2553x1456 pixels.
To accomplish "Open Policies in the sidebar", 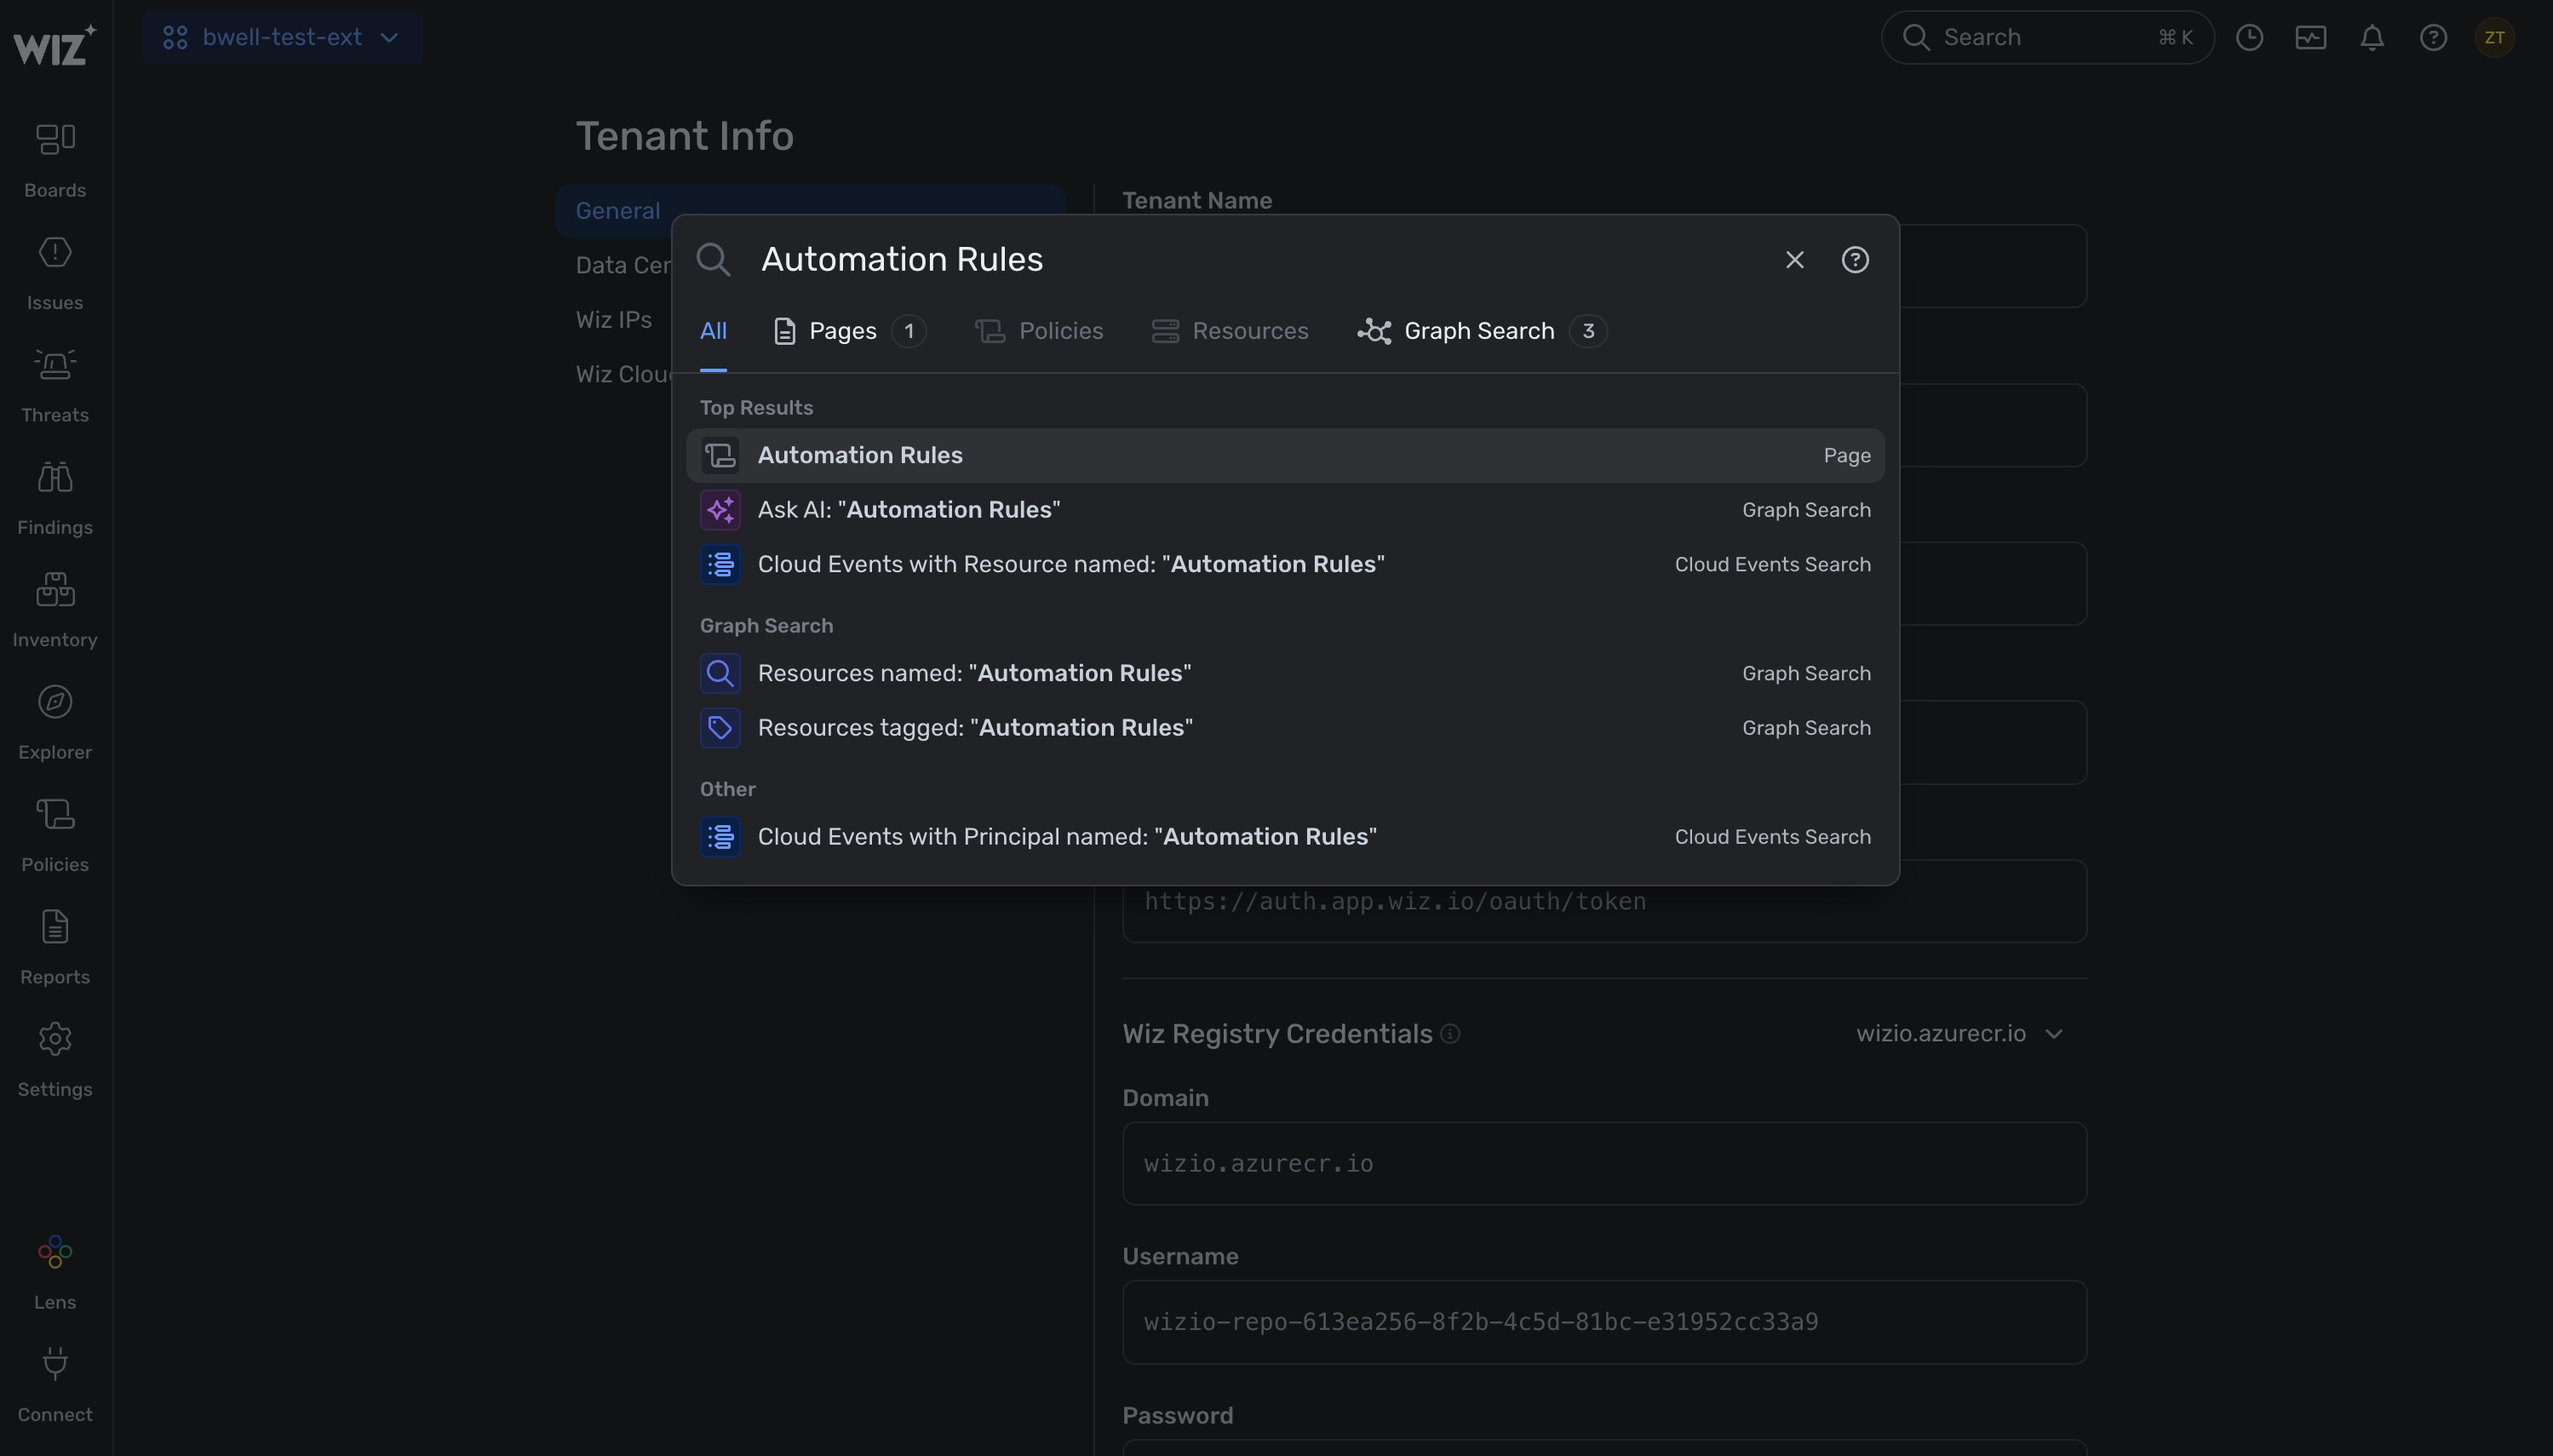I will pyautogui.click(x=55, y=836).
